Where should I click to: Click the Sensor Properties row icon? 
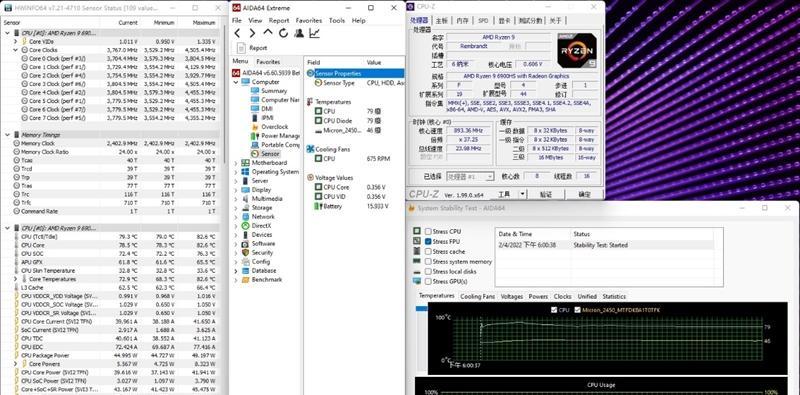311,73
